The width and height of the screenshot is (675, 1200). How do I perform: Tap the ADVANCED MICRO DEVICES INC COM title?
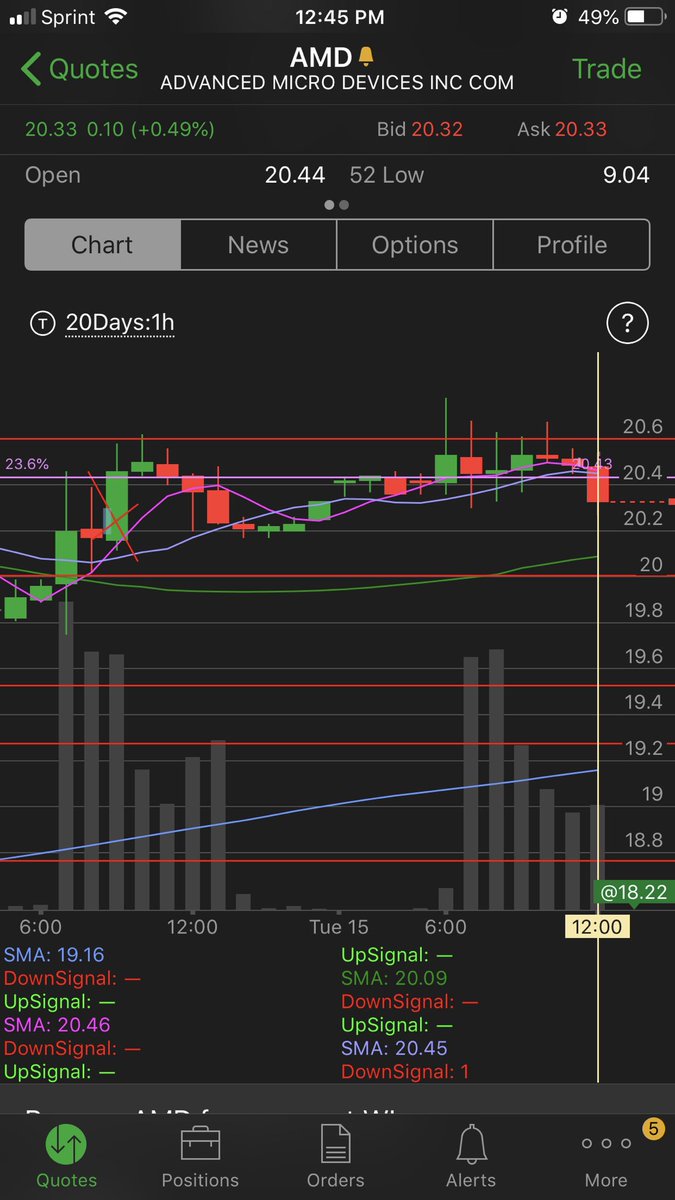337,83
